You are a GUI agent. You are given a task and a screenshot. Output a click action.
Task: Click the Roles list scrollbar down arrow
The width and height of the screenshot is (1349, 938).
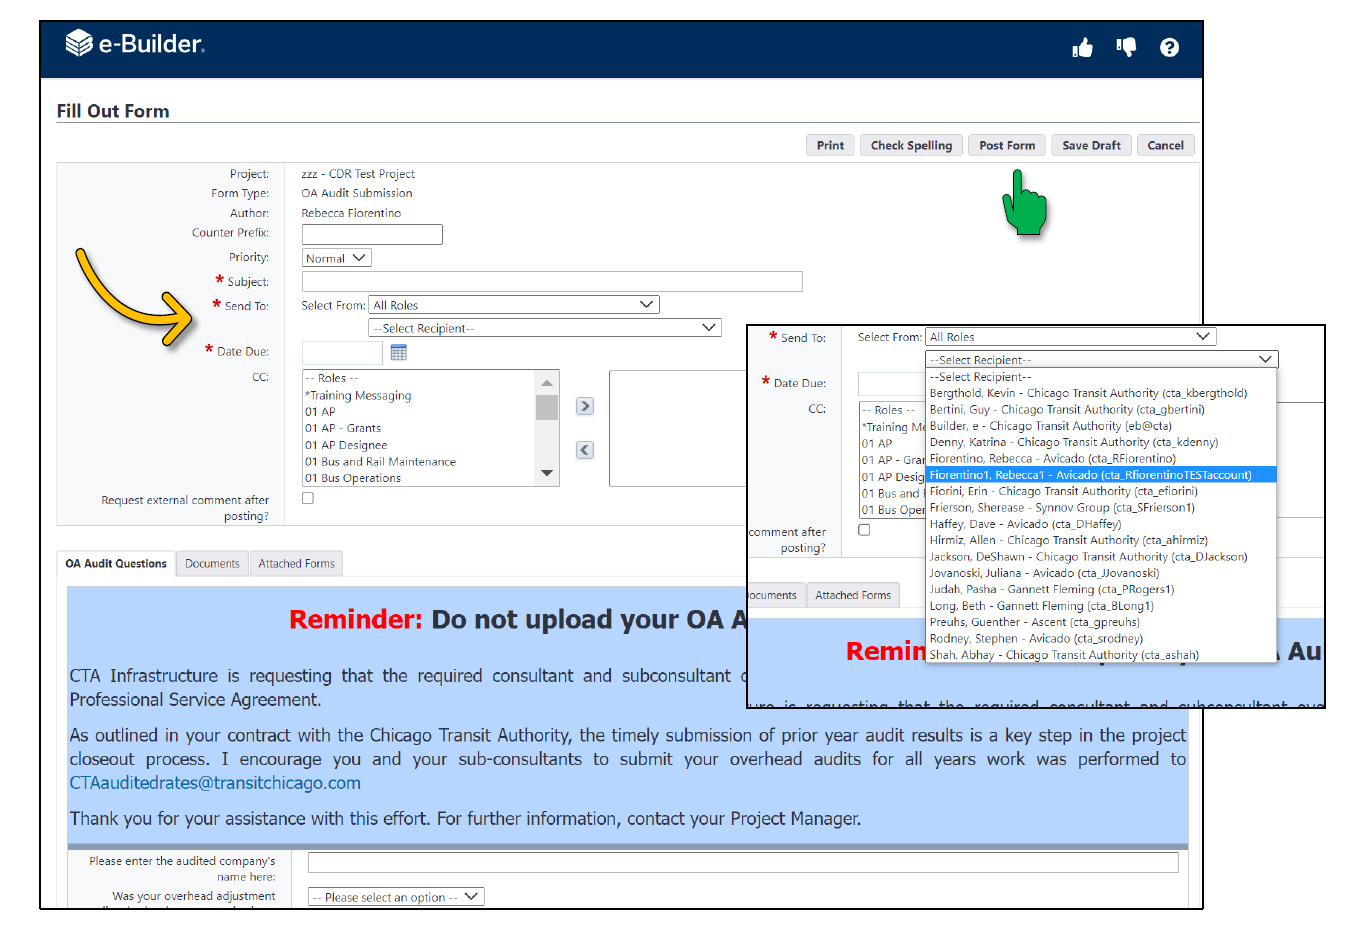click(x=547, y=473)
